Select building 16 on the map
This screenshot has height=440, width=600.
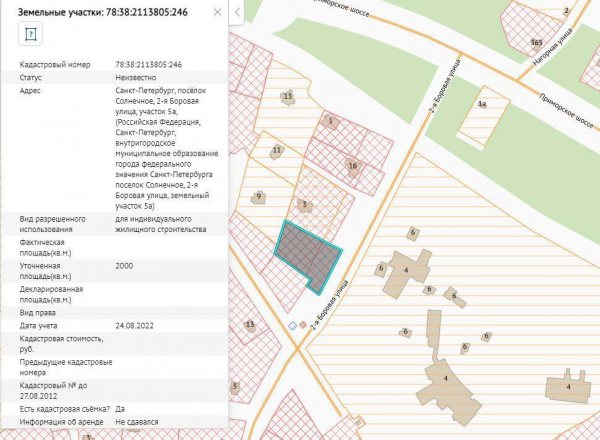pos(352,166)
